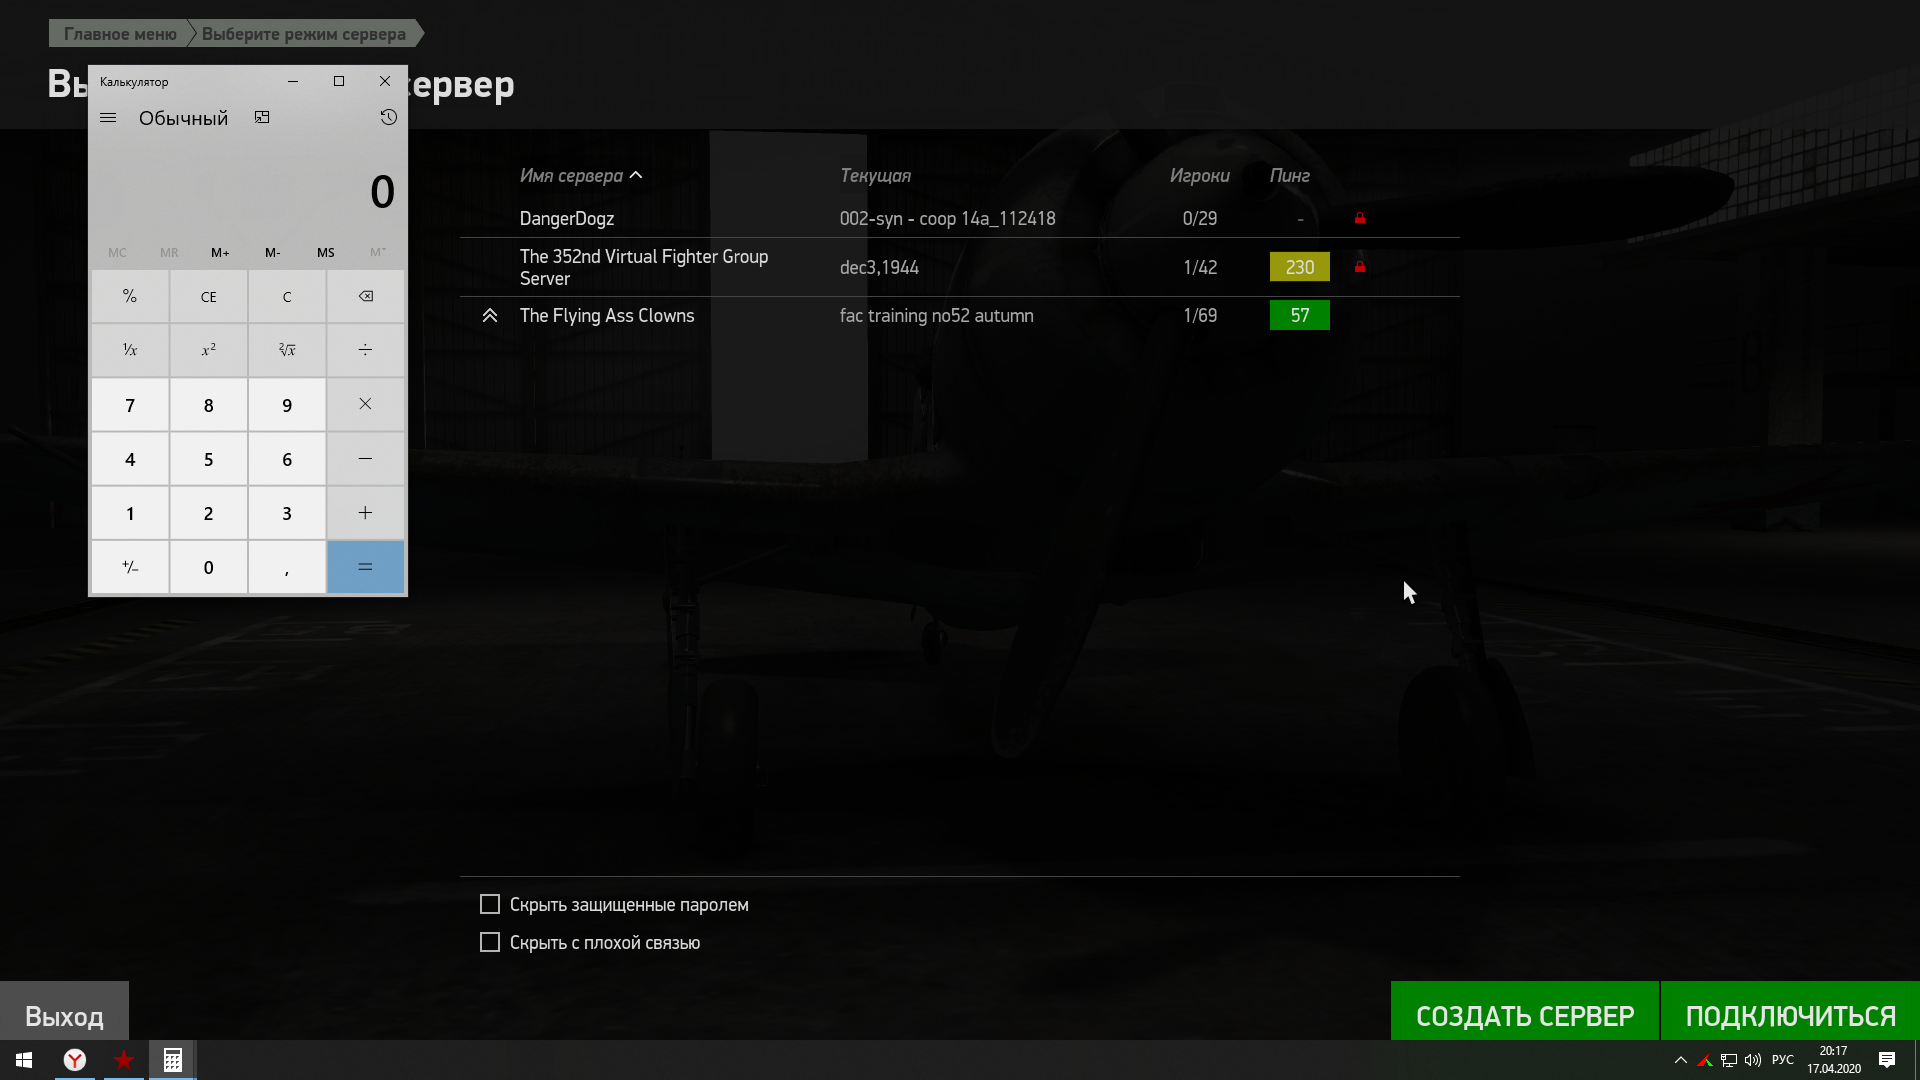Click the MS memory store key

(326, 252)
